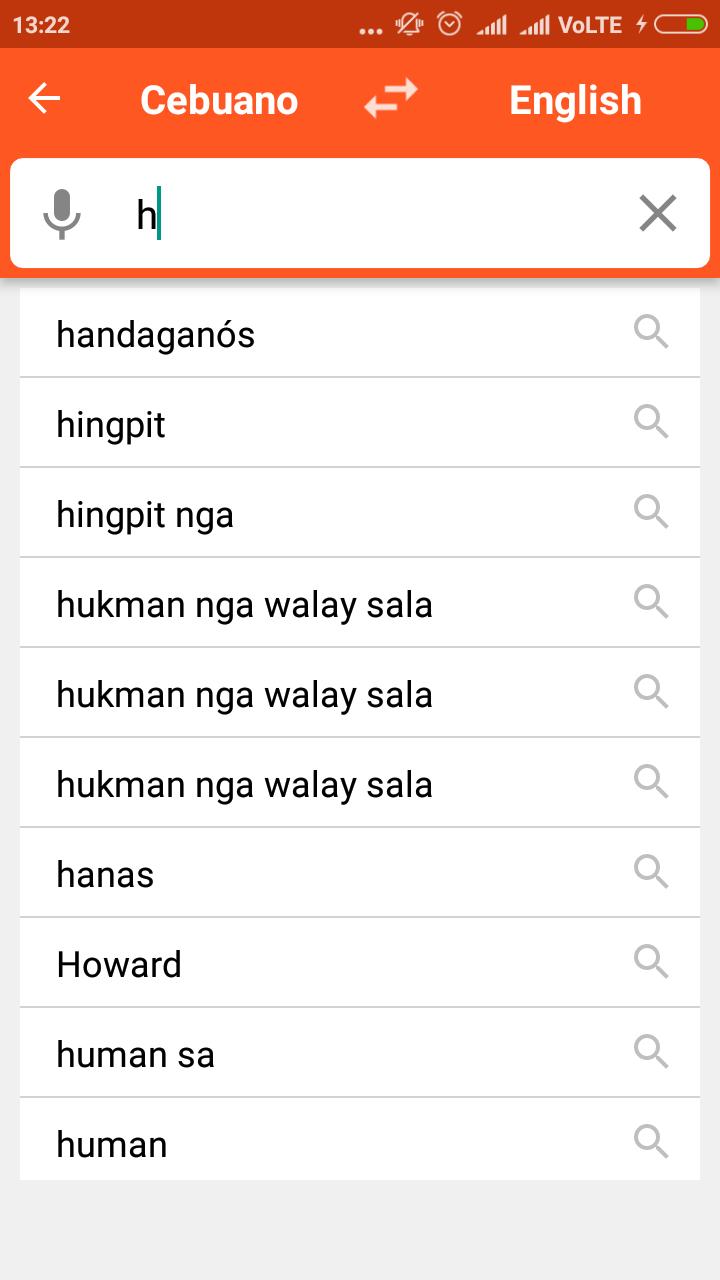Viewport: 720px width, 1280px height.
Task: Choose the handaganós suggestion
Action: pyautogui.click(x=360, y=333)
